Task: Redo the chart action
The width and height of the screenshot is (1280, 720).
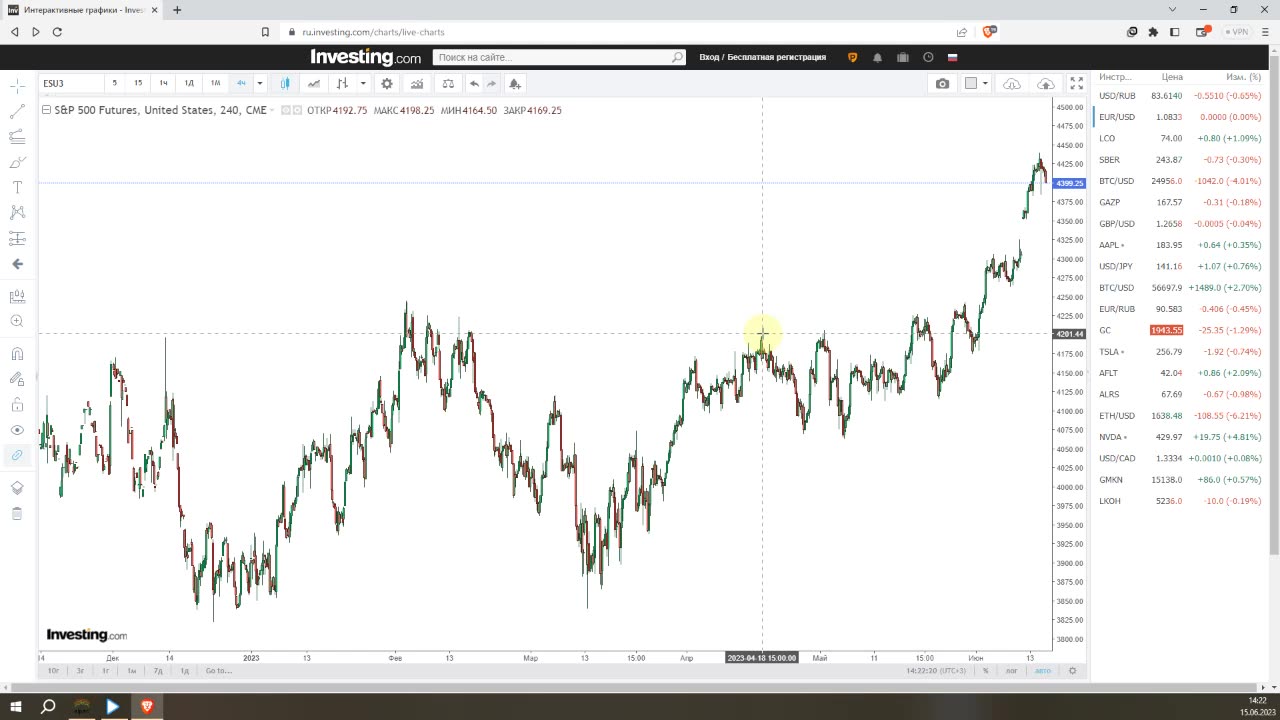Action: (491, 84)
